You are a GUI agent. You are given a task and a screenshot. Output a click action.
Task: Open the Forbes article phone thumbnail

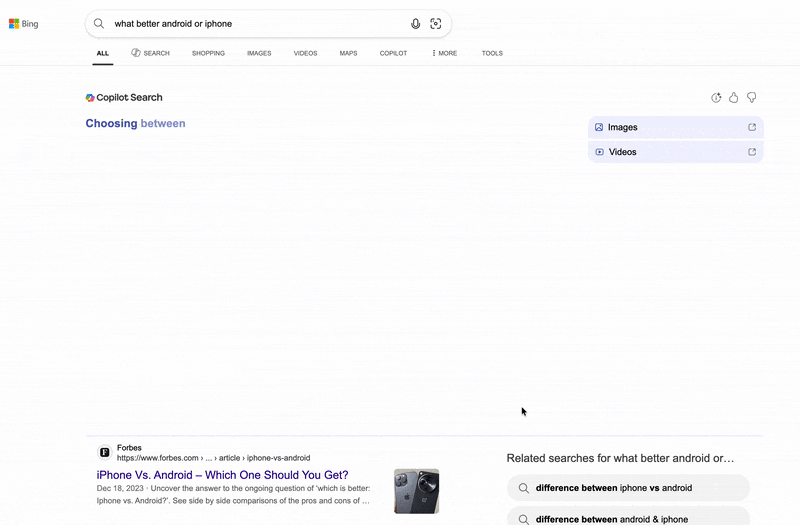click(416, 491)
